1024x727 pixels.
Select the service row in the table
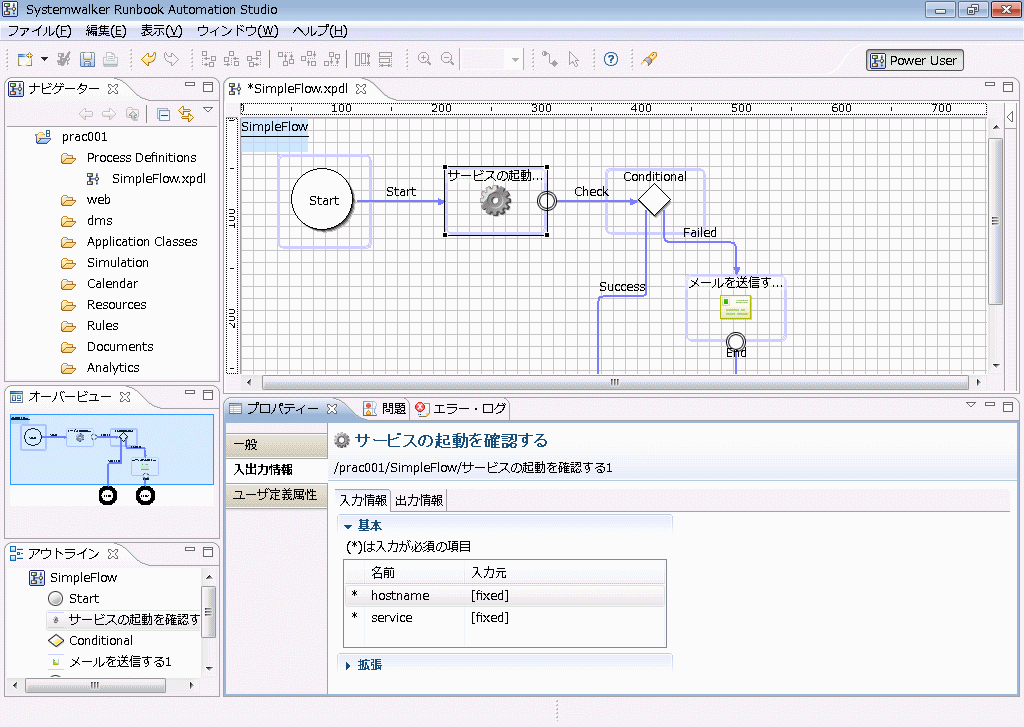[505, 617]
